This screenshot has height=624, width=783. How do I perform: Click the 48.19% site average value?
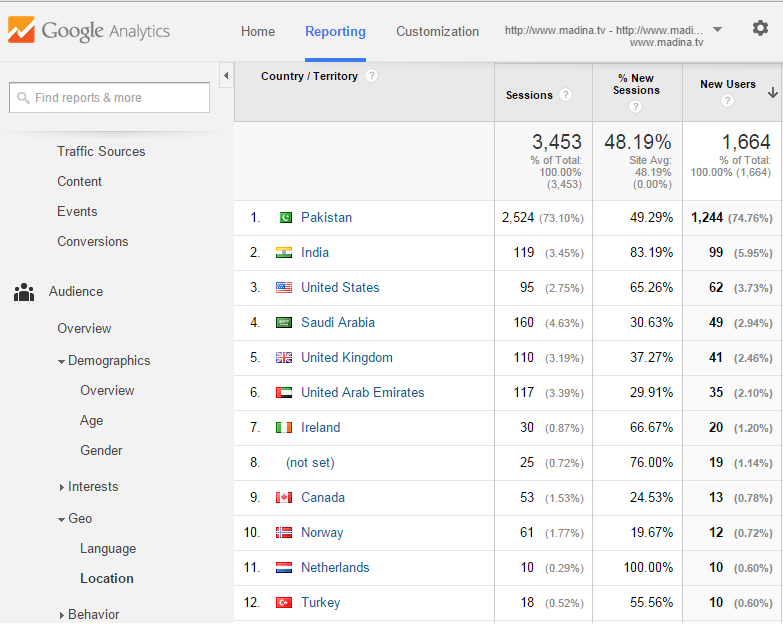(x=638, y=142)
